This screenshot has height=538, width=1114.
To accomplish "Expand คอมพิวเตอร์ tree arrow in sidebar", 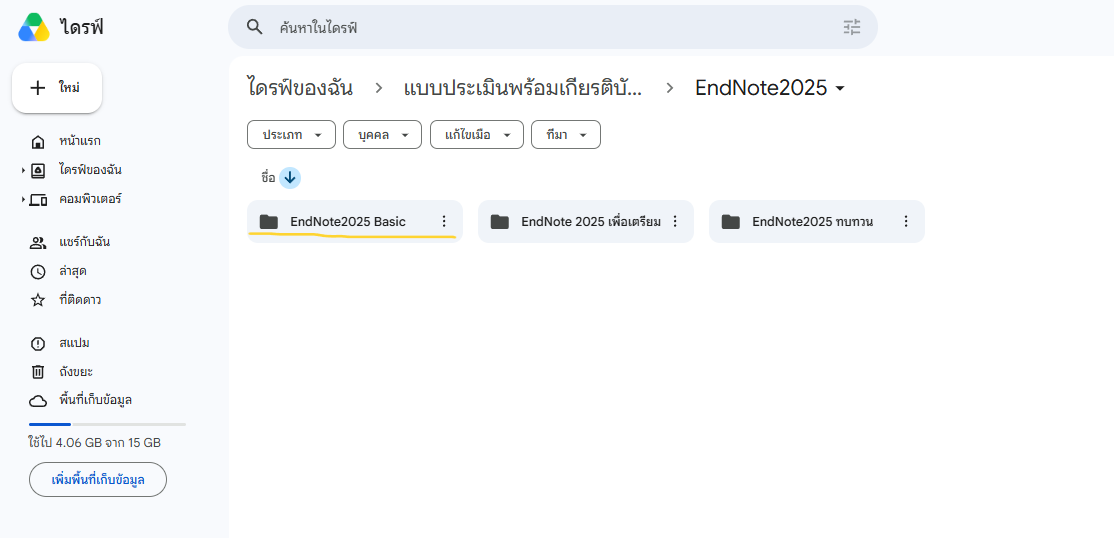I will (23, 200).
